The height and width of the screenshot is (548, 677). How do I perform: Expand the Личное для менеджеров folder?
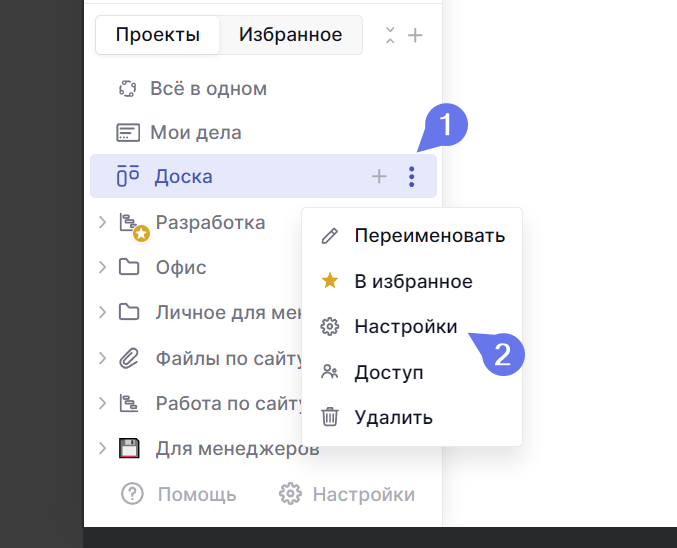(x=102, y=312)
